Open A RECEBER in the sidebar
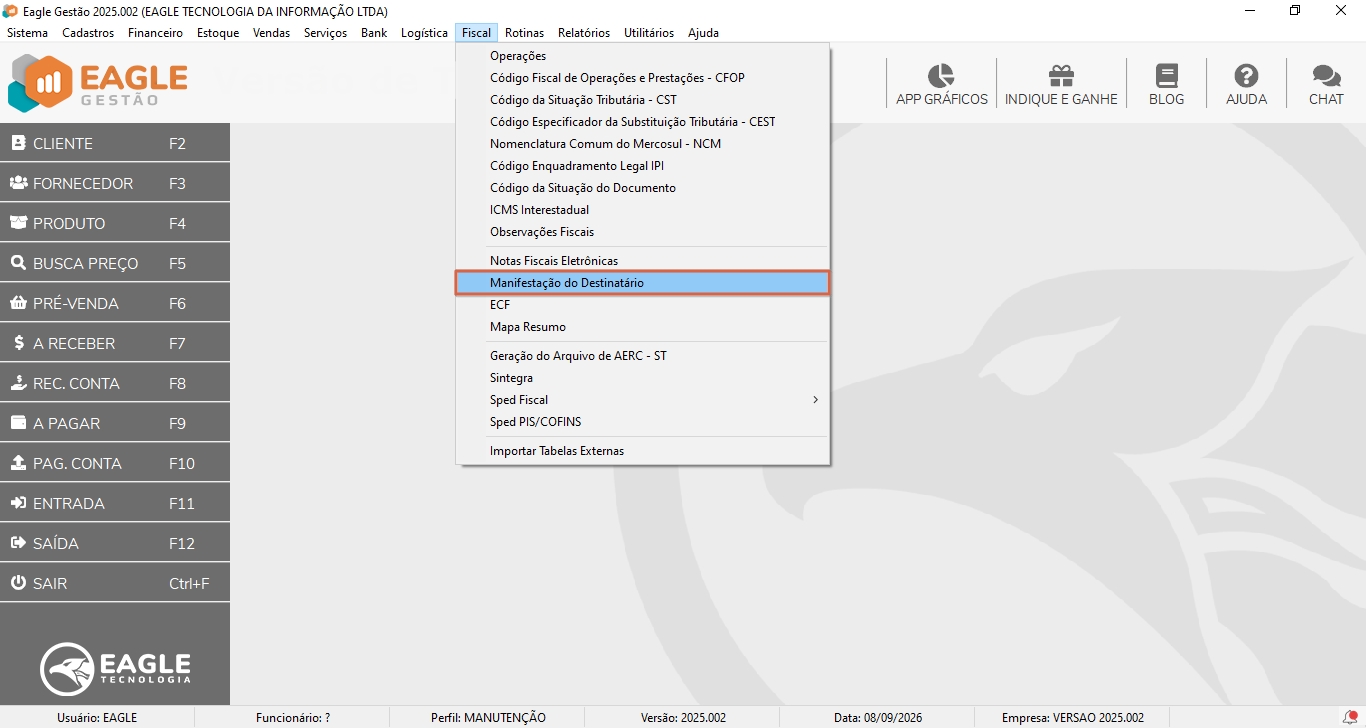The width and height of the screenshot is (1366, 728). (x=115, y=343)
